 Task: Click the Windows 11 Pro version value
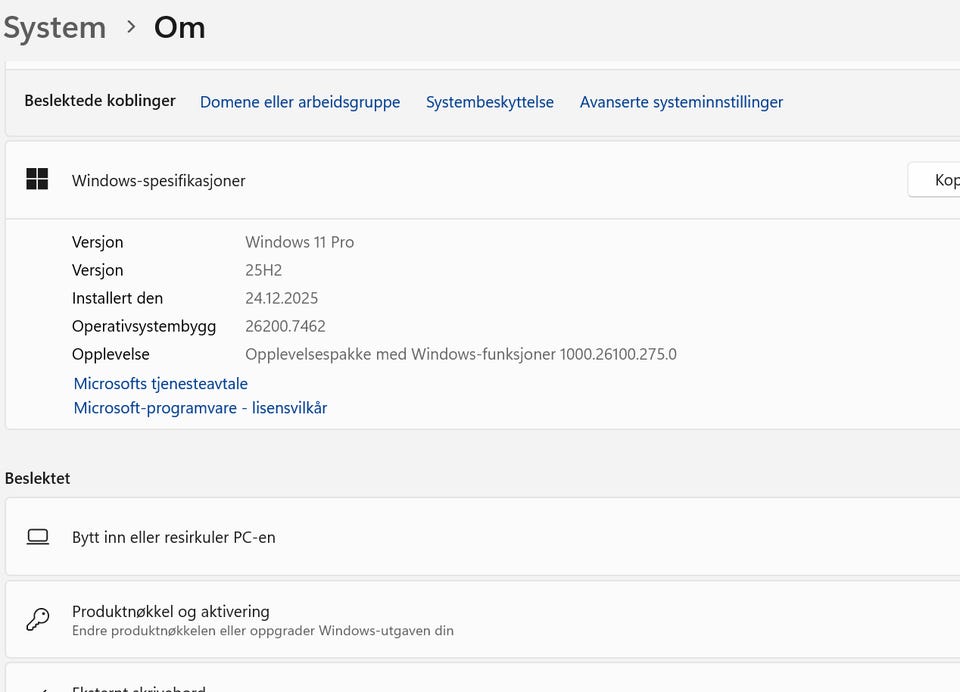tap(299, 242)
